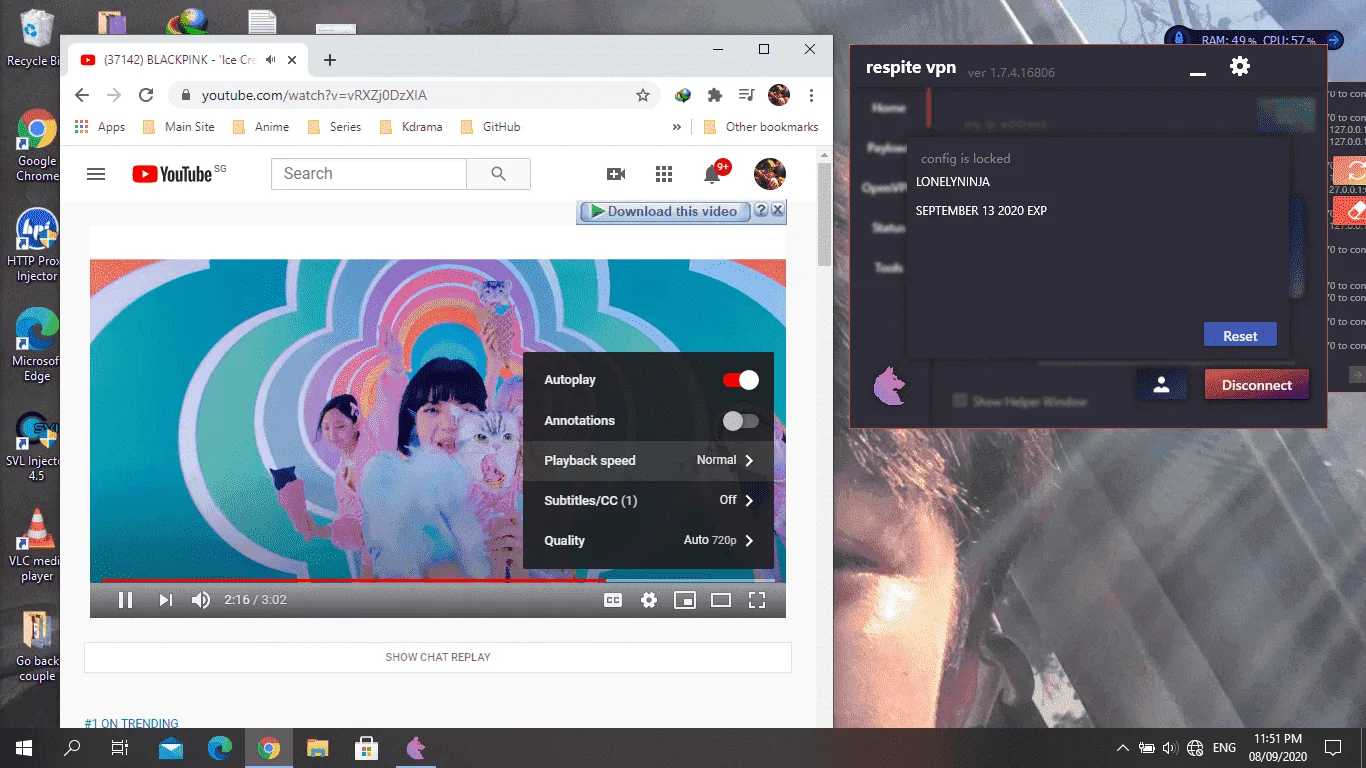Open Main Site bookmark folder

(179, 127)
